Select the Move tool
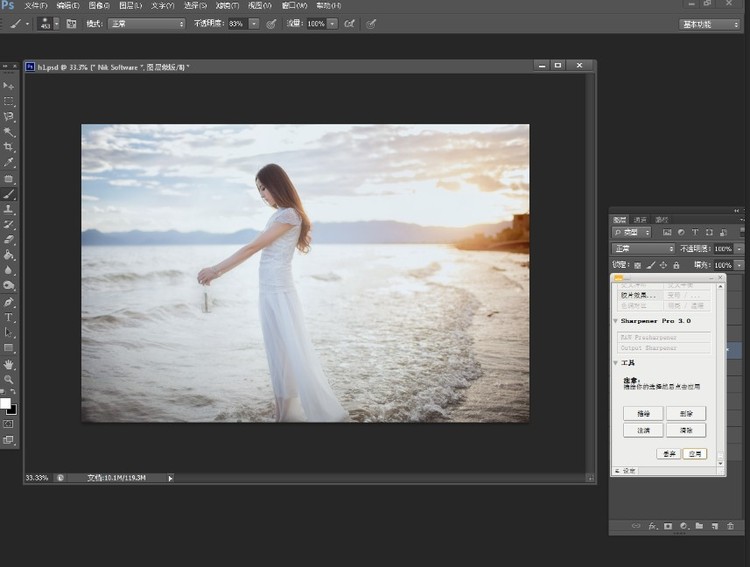The width and height of the screenshot is (750, 567). tap(9, 86)
